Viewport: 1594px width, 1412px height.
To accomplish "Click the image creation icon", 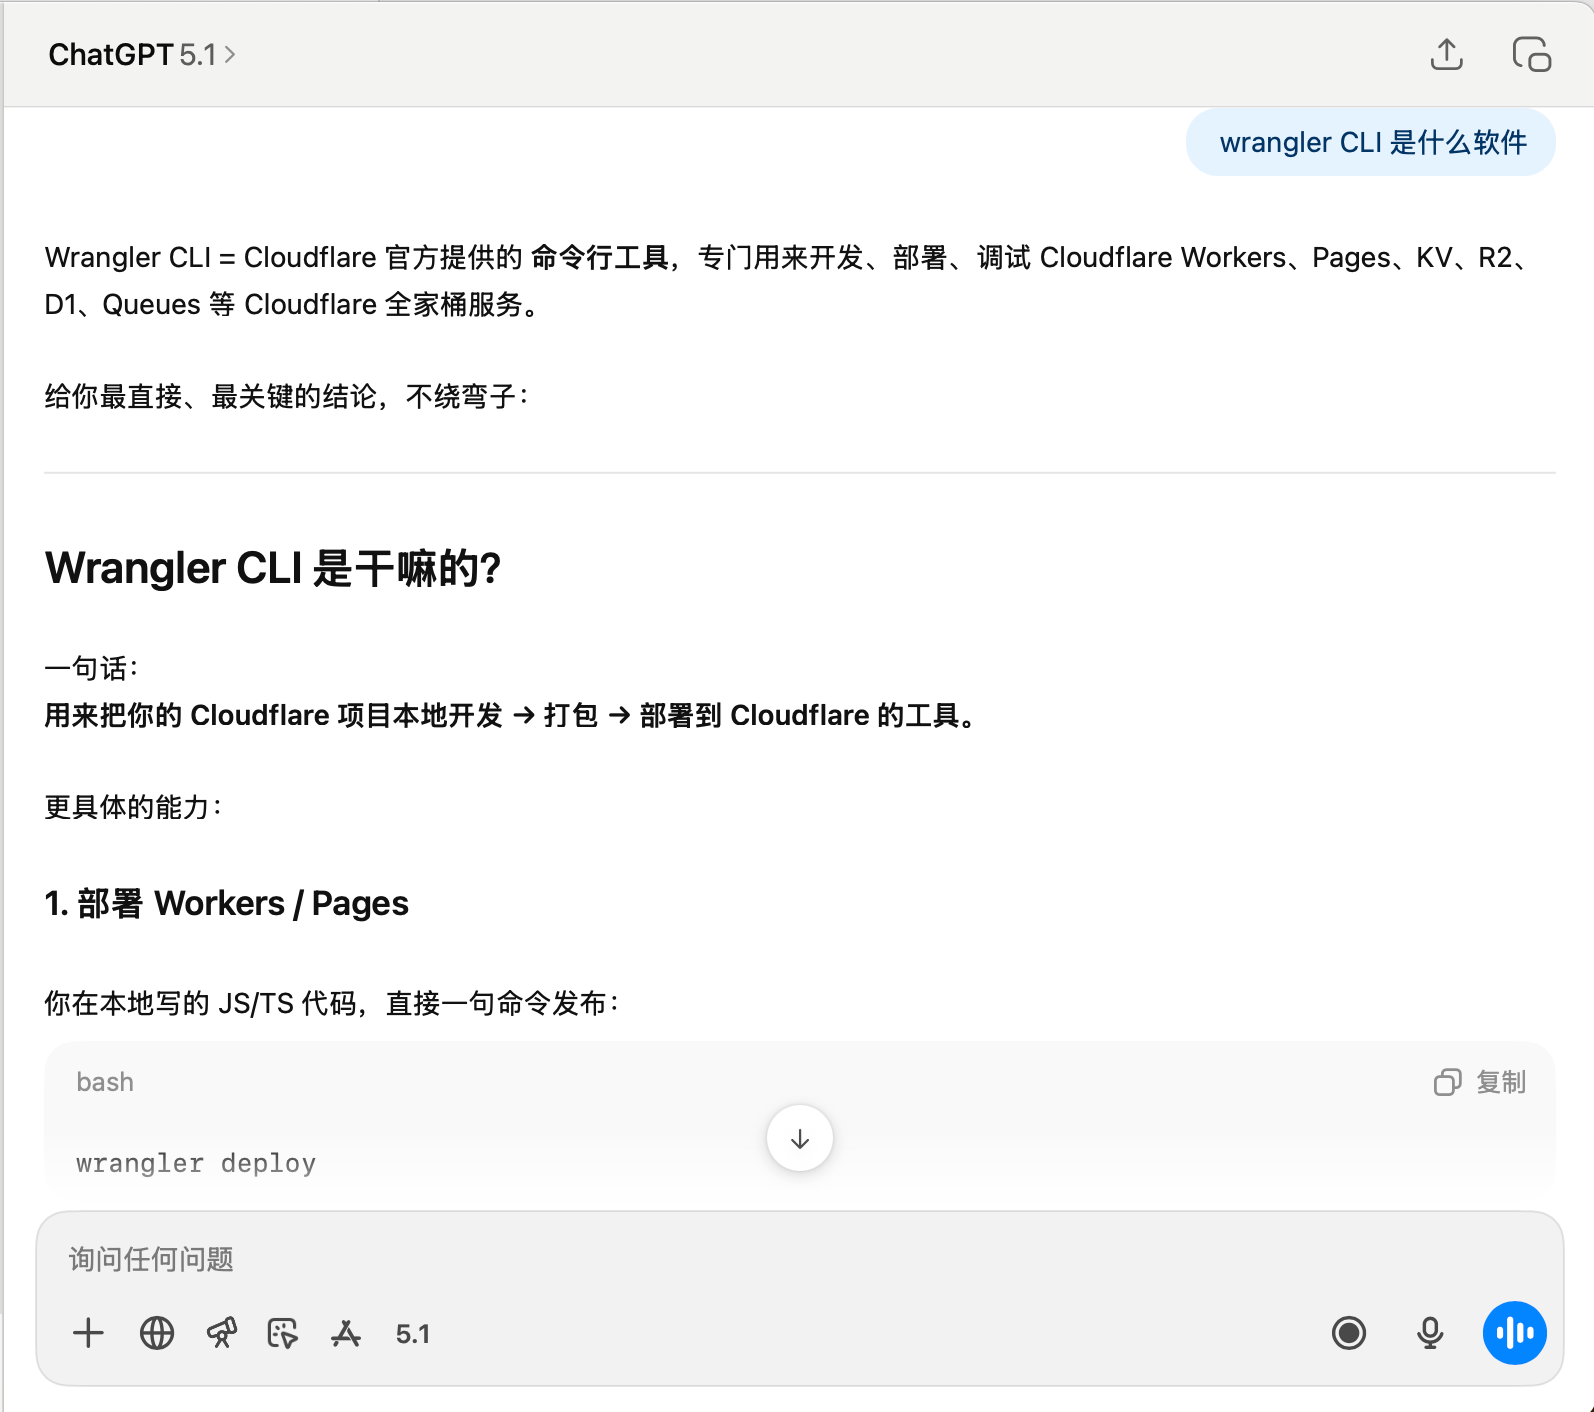I will point(283,1333).
